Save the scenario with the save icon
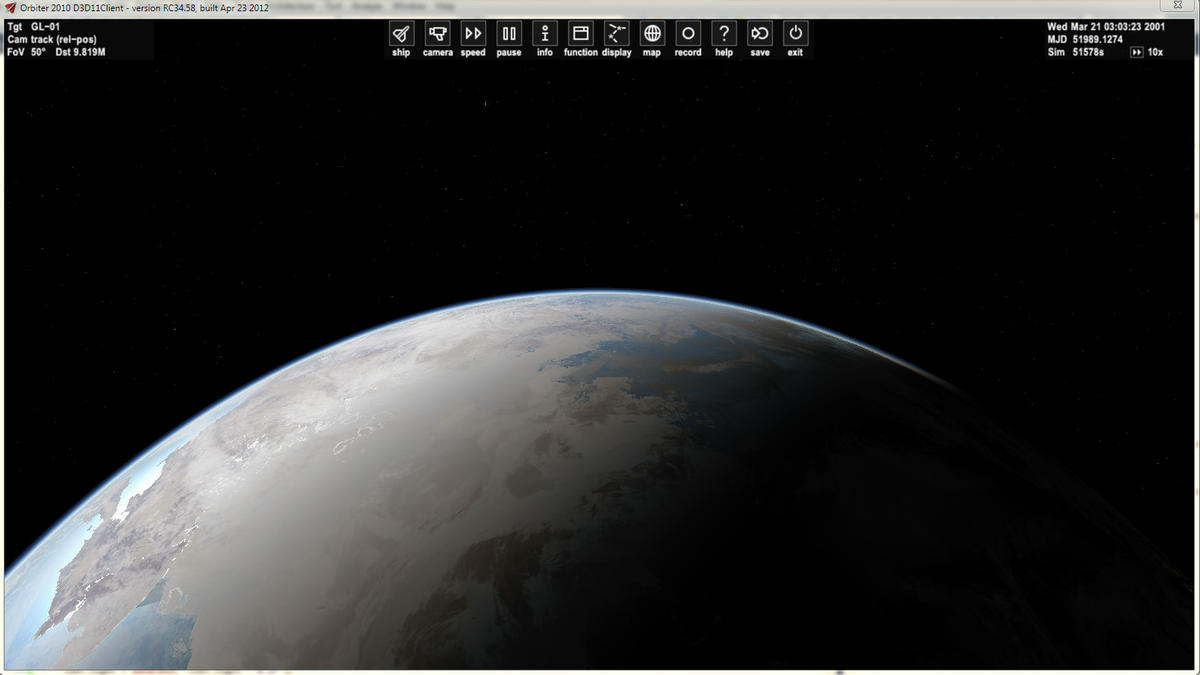The width and height of the screenshot is (1200, 675). pyautogui.click(x=760, y=33)
